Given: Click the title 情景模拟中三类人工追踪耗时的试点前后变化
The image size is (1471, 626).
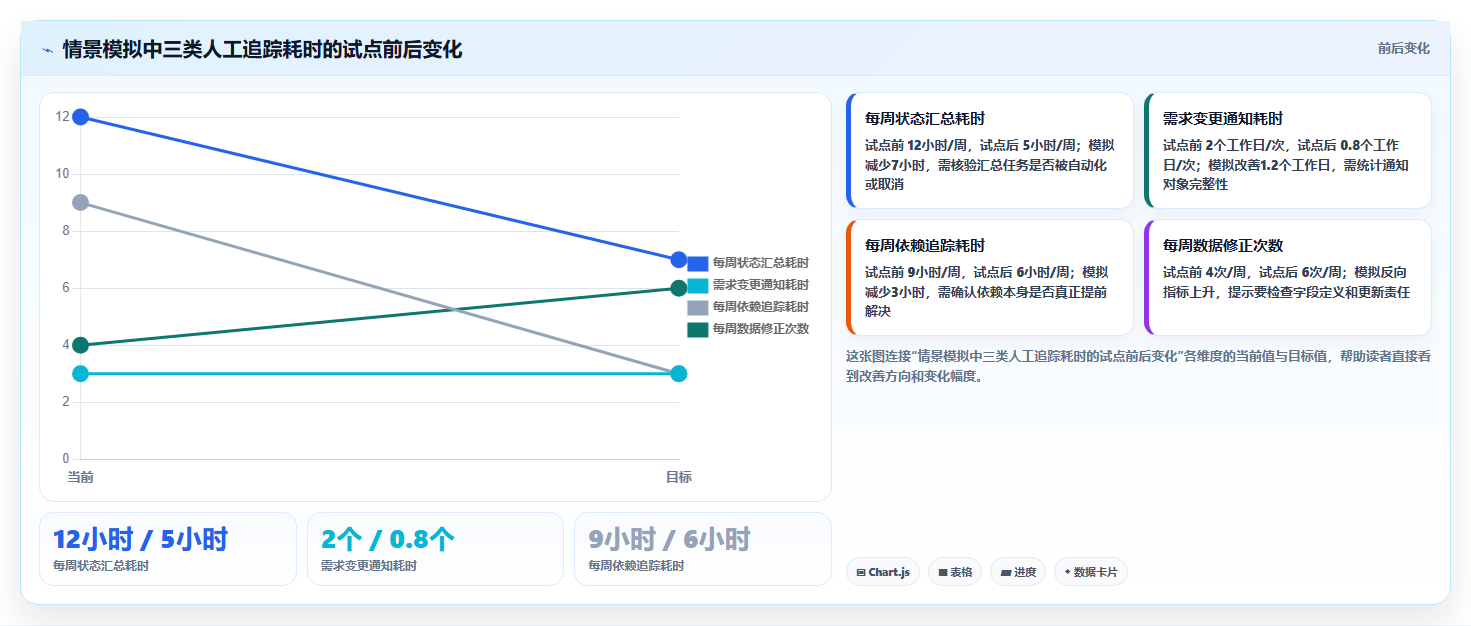Looking at the screenshot, I should click(x=262, y=50).
